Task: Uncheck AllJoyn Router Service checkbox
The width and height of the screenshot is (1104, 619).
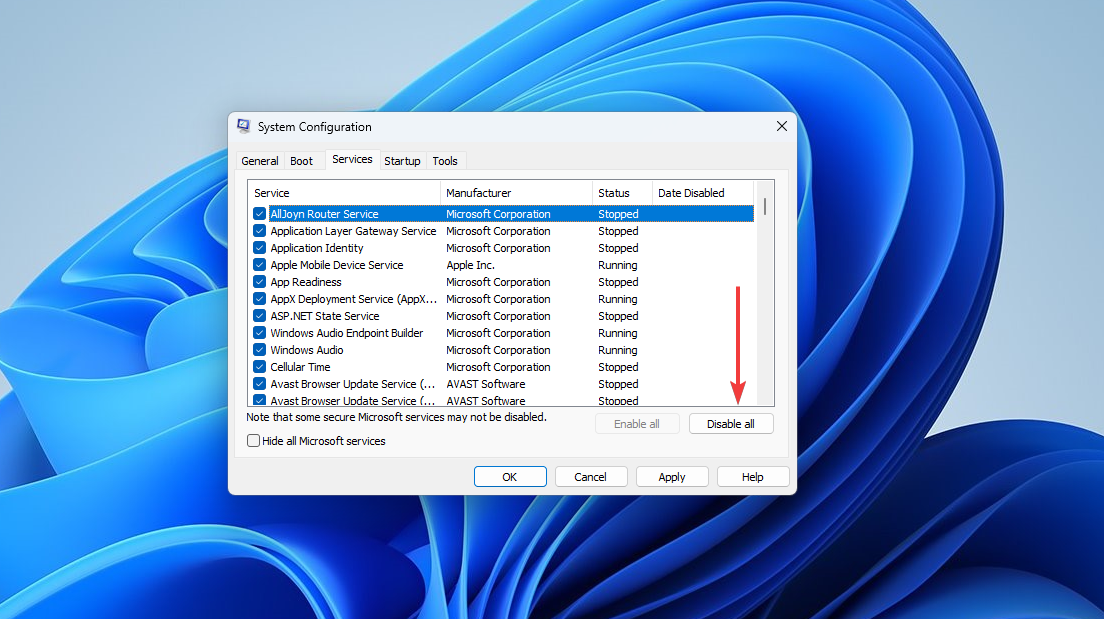Action: [259, 213]
